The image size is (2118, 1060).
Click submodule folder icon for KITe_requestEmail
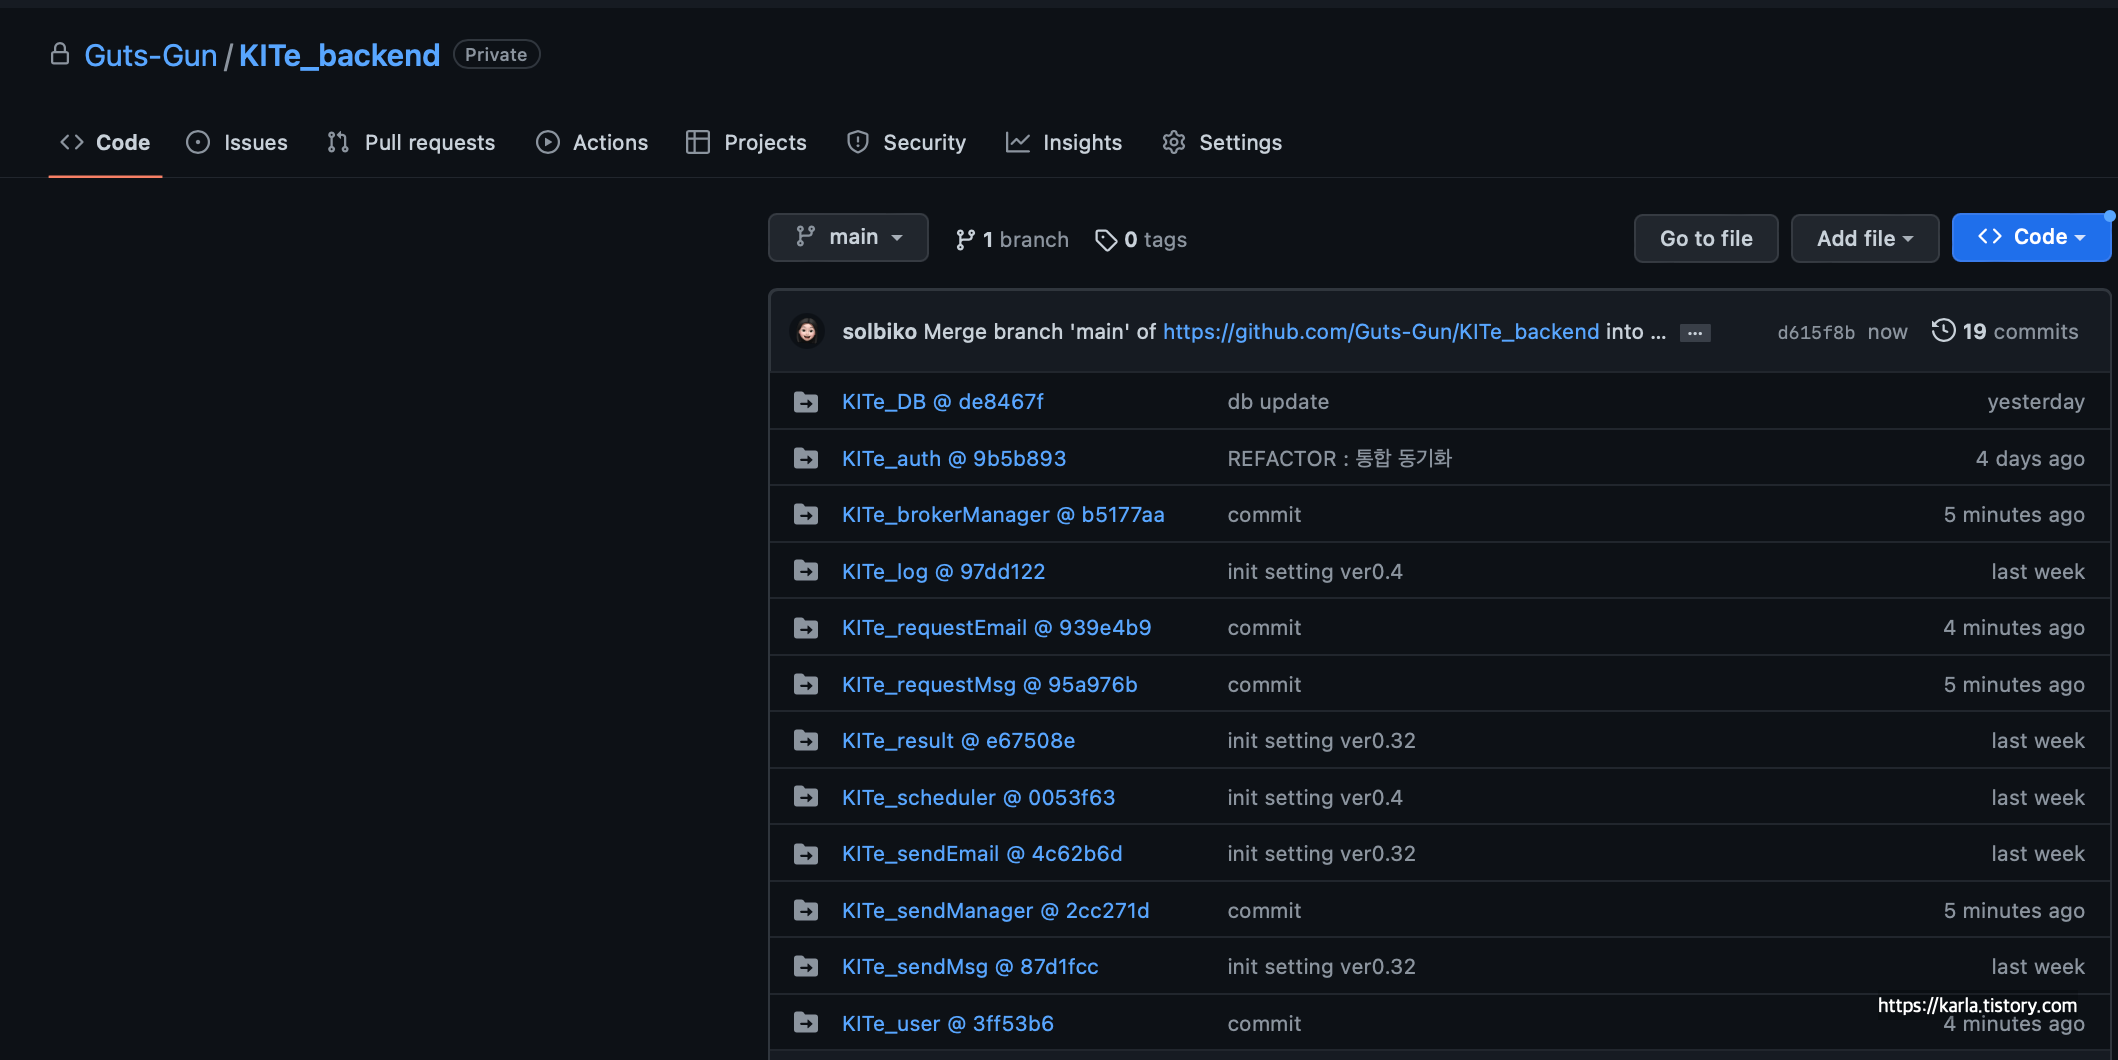(x=806, y=628)
